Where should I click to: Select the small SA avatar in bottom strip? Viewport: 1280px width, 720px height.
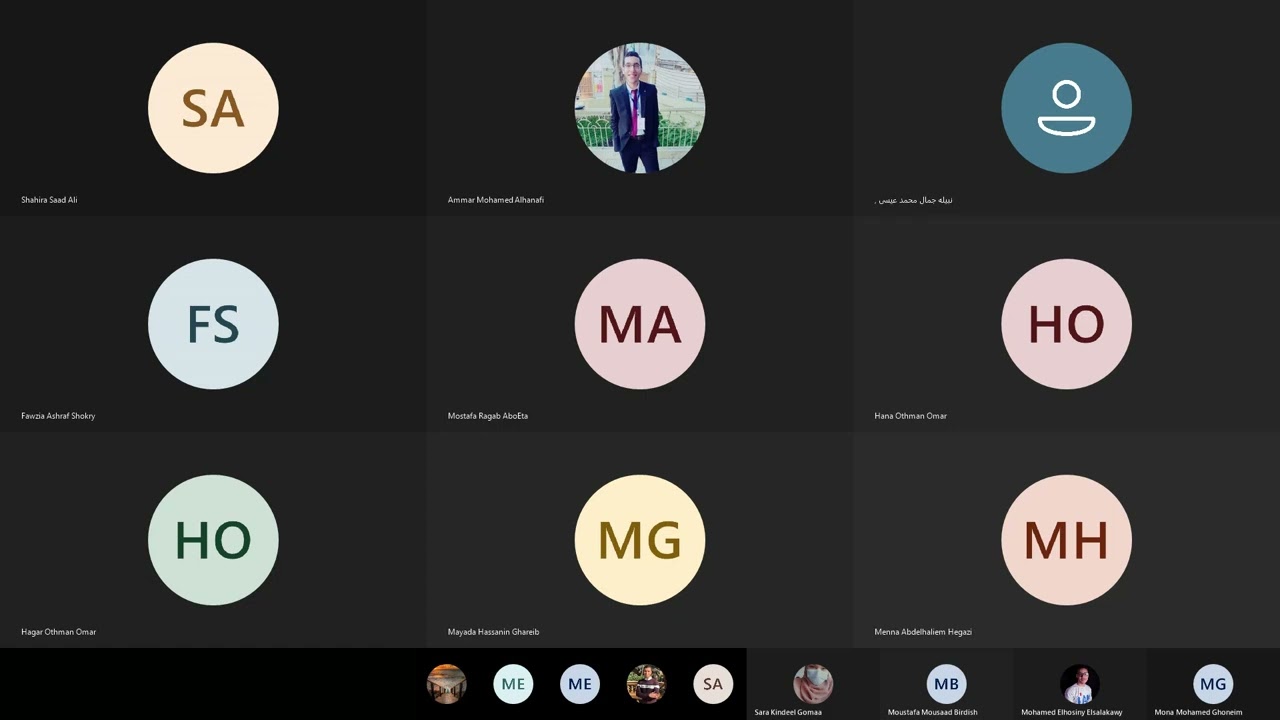pos(713,684)
